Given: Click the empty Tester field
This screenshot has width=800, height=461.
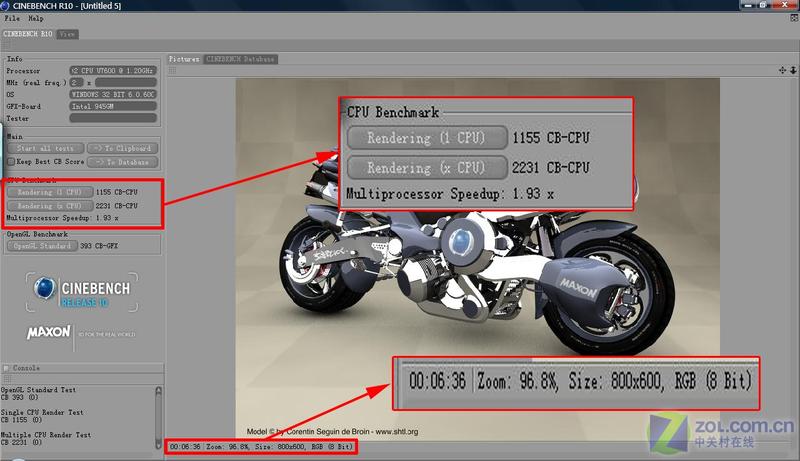Looking at the screenshot, I should 113,118.
